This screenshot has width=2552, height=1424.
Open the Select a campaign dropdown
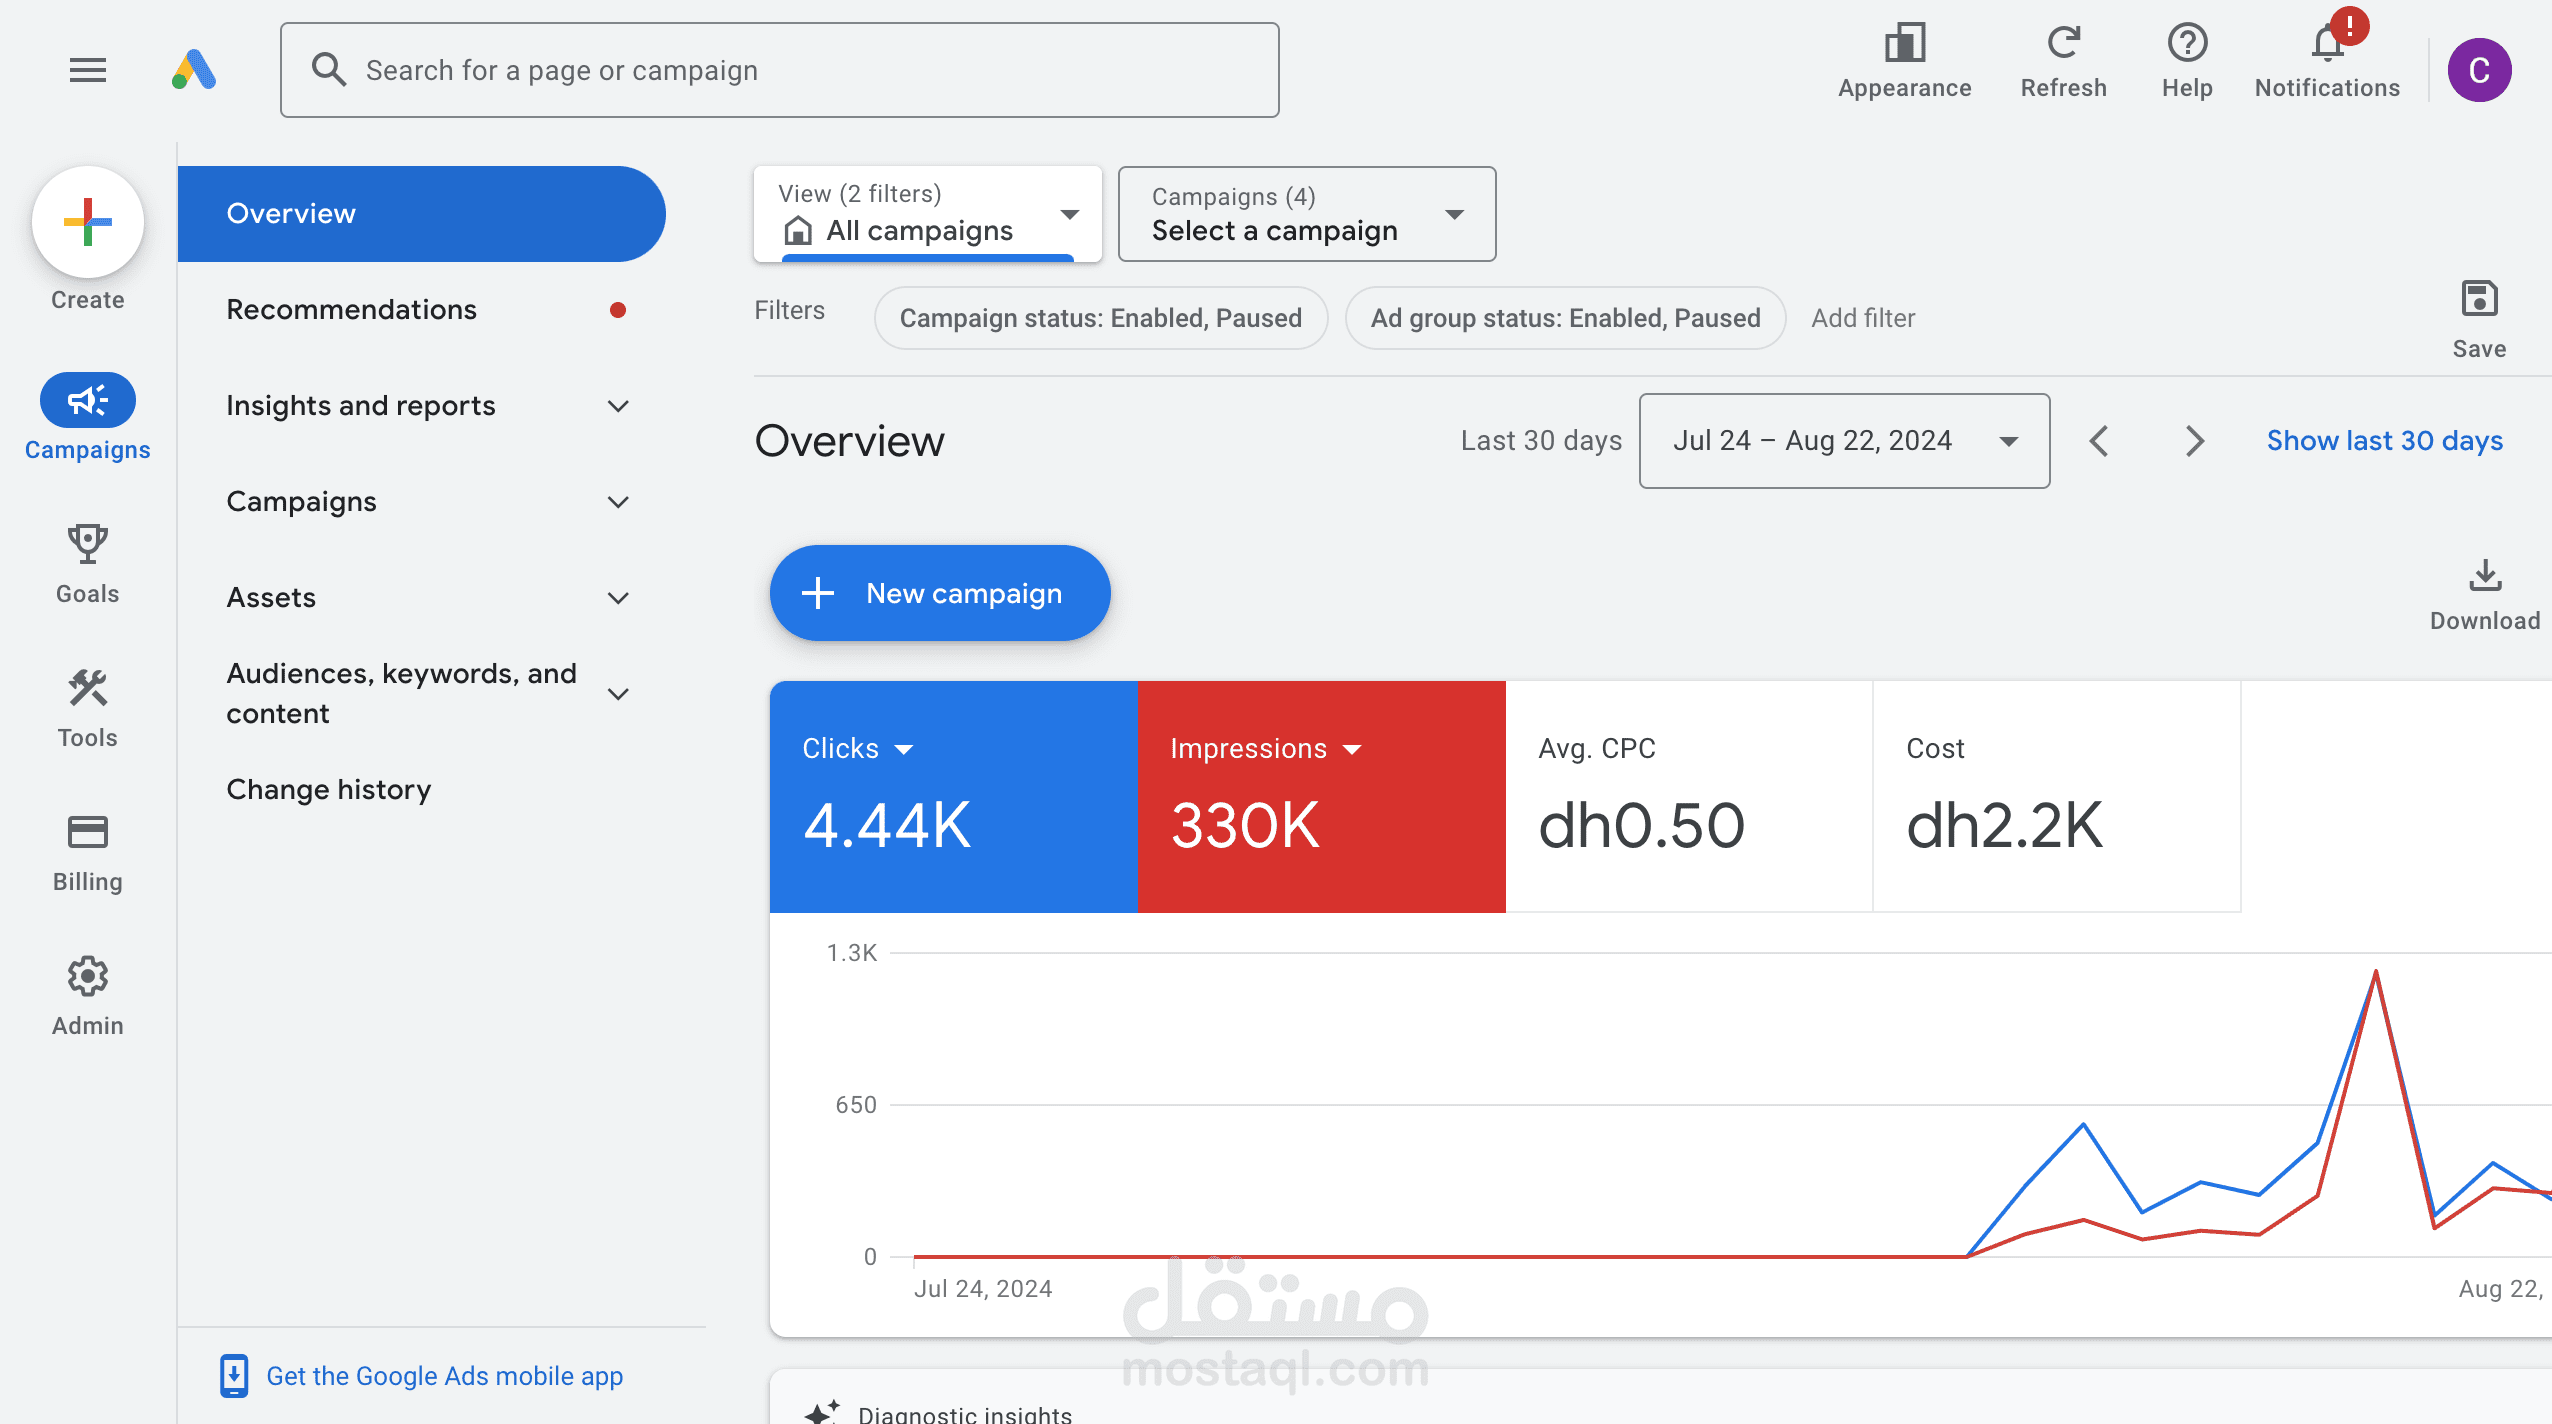[1307, 214]
